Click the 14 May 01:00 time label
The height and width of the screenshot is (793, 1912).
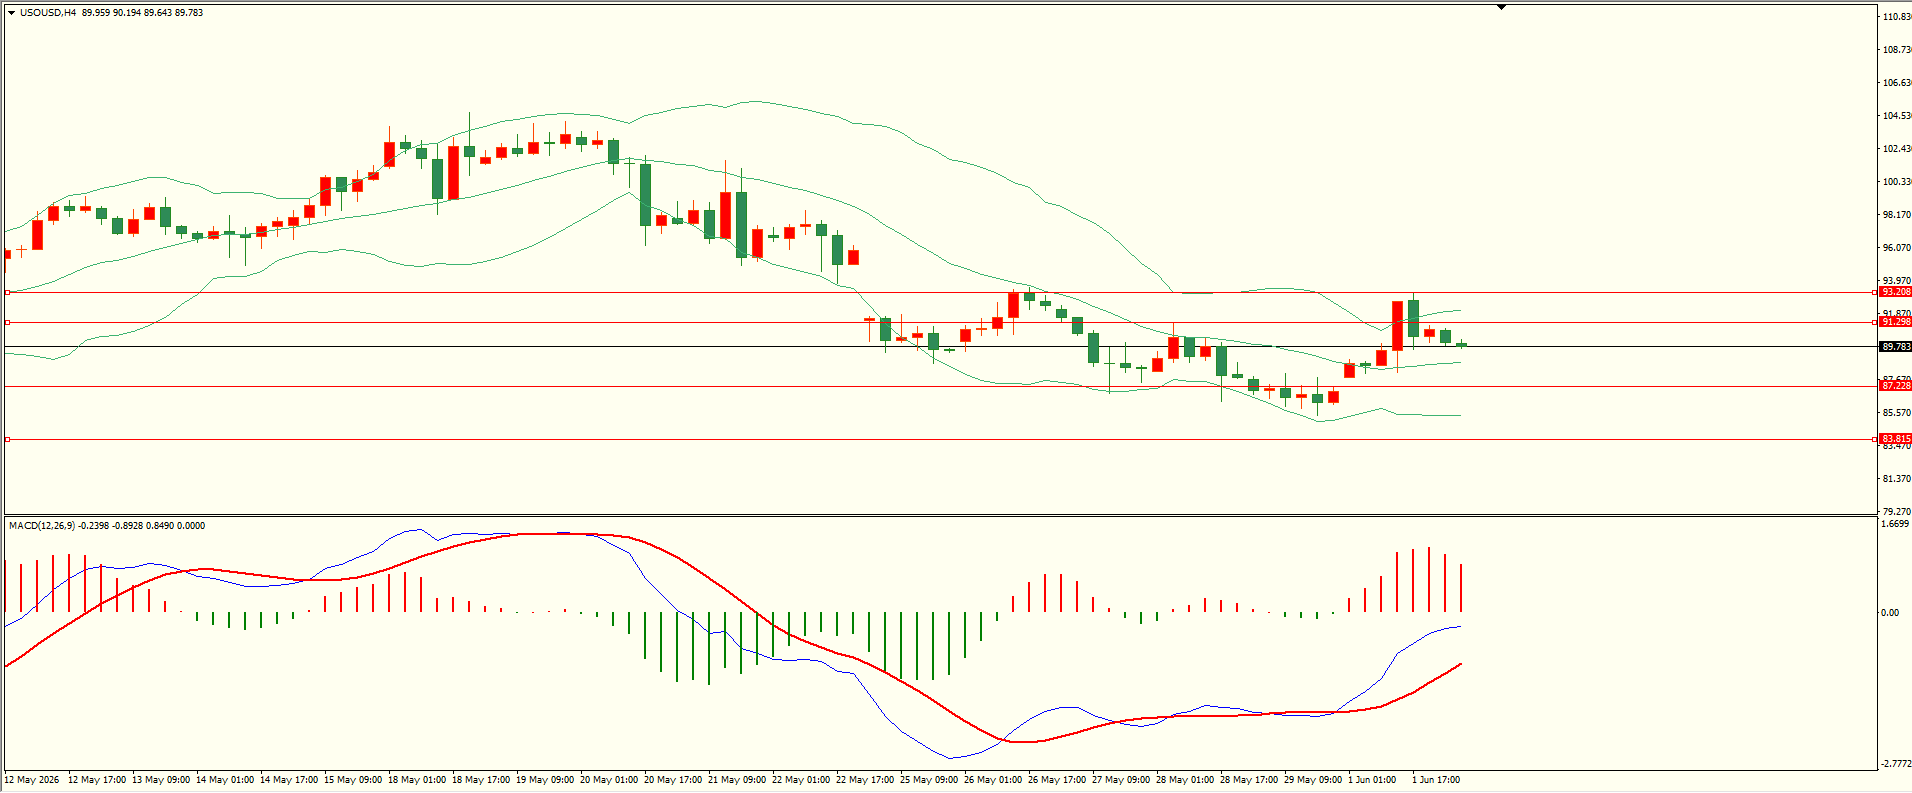[225, 780]
